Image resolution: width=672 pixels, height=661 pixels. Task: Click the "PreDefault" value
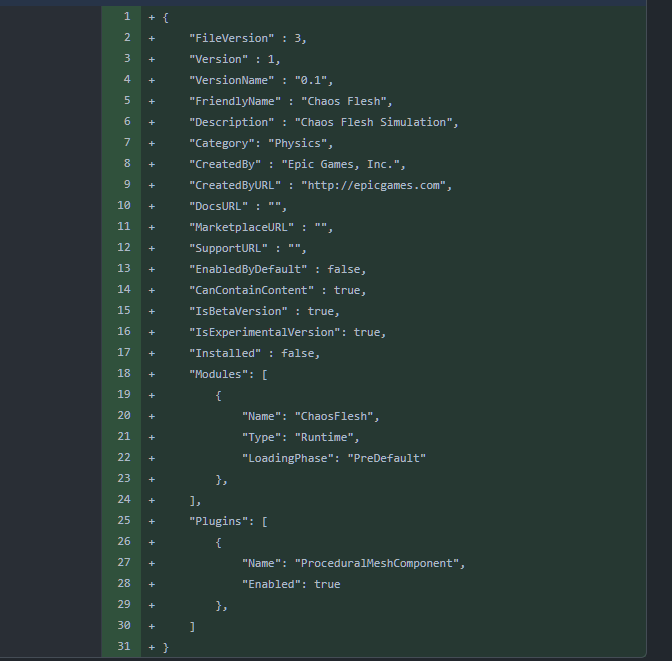click(387, 458)
